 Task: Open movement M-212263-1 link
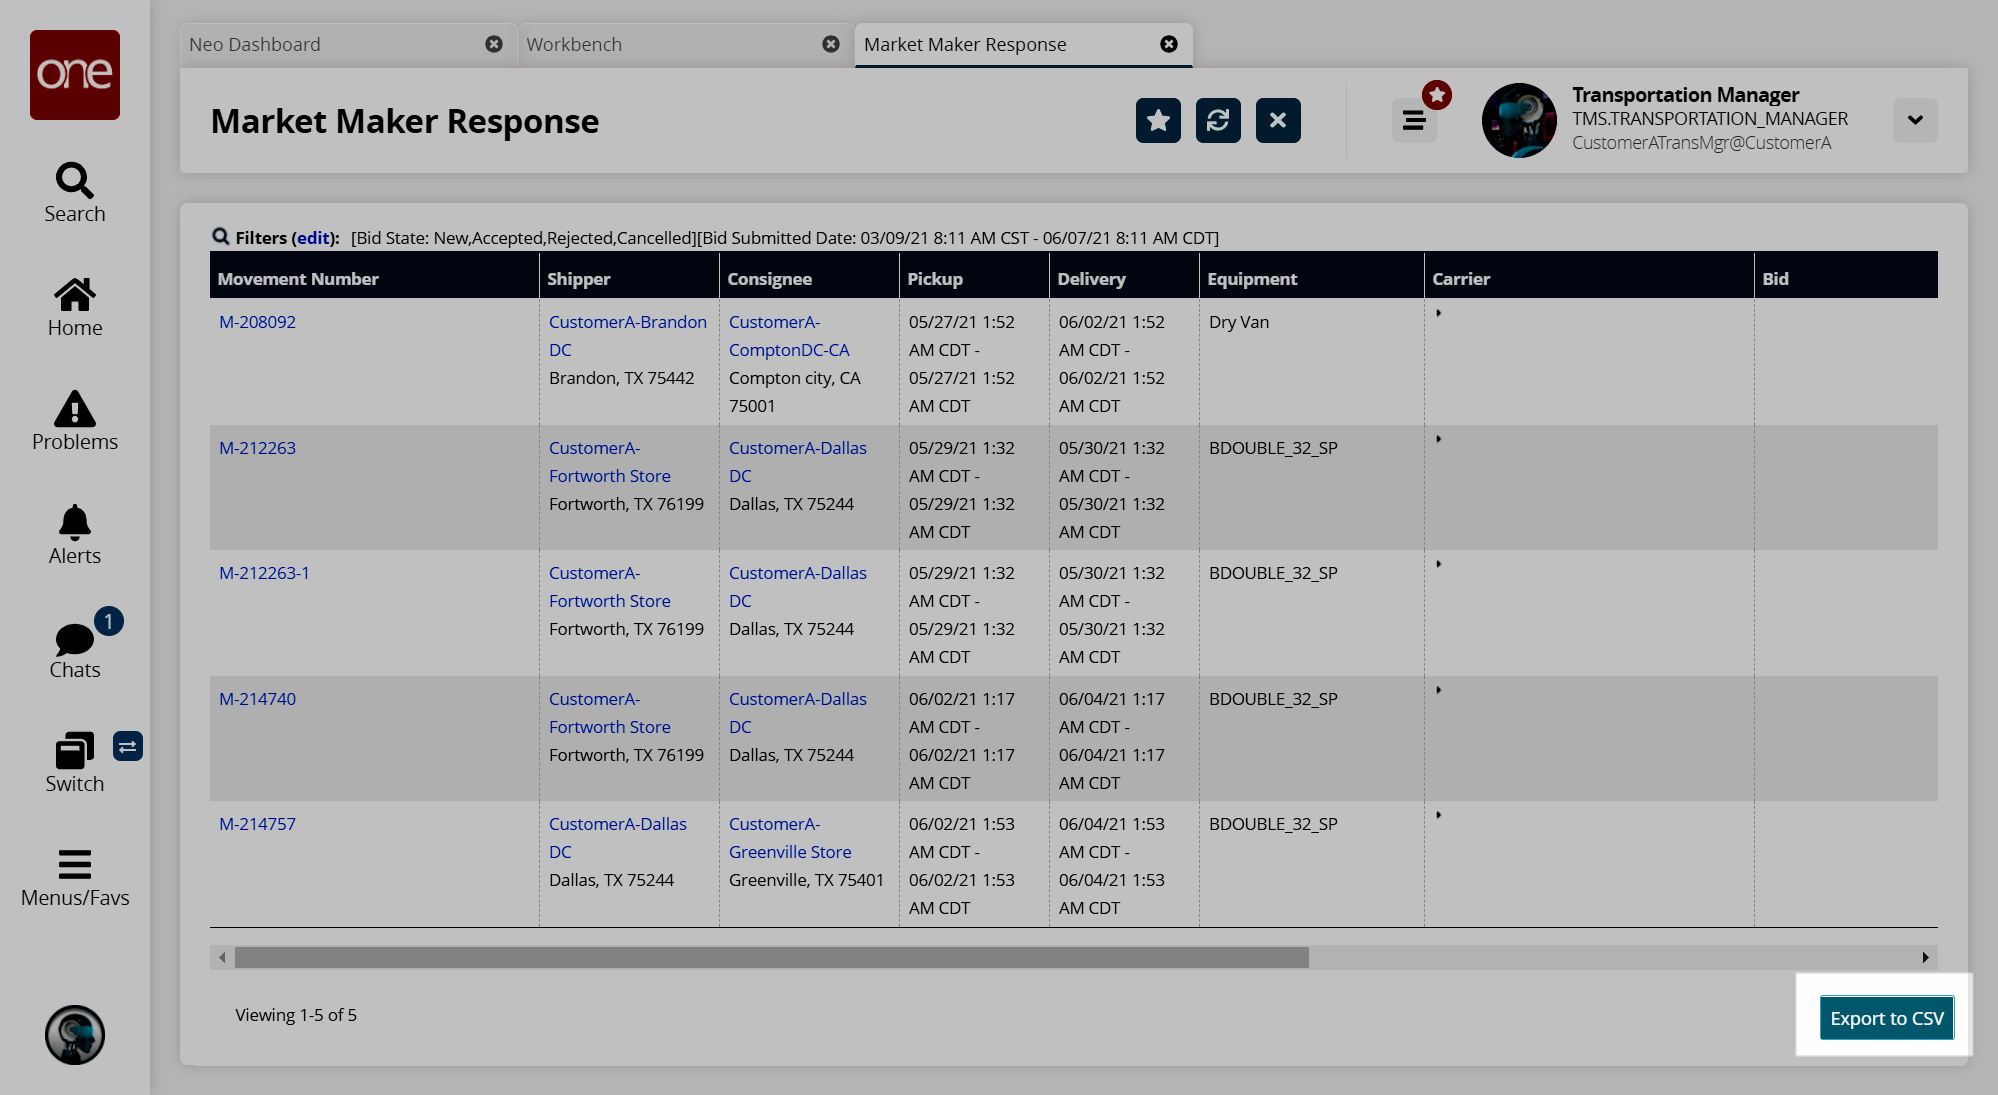(264, 573)
